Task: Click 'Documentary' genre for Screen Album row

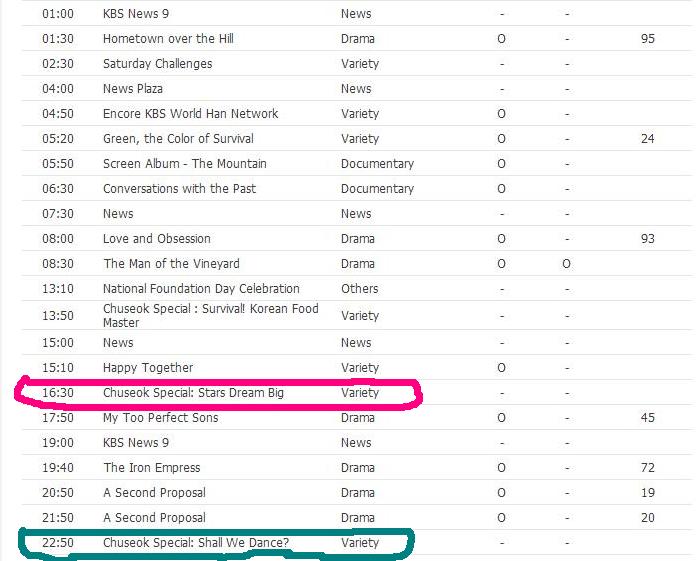Action: click(x=377, y=164)
